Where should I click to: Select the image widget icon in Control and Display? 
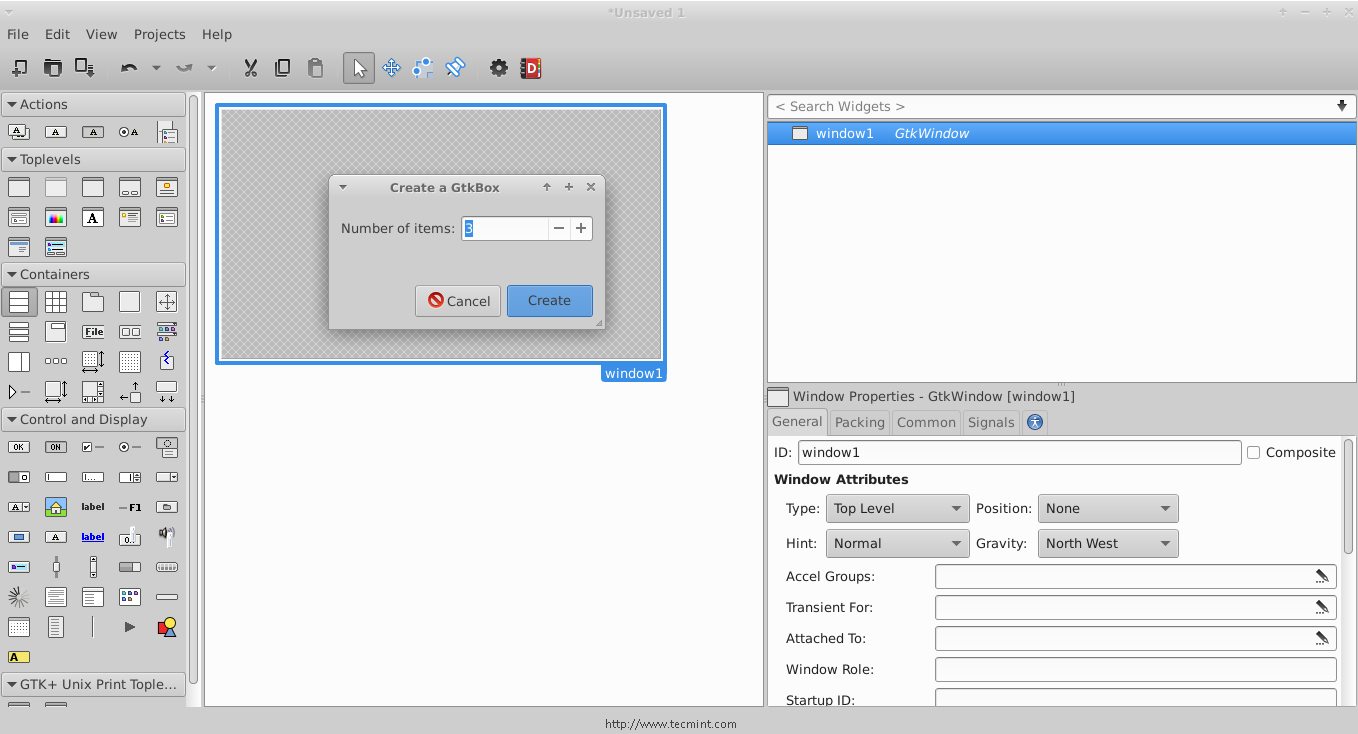coord(56,507)
